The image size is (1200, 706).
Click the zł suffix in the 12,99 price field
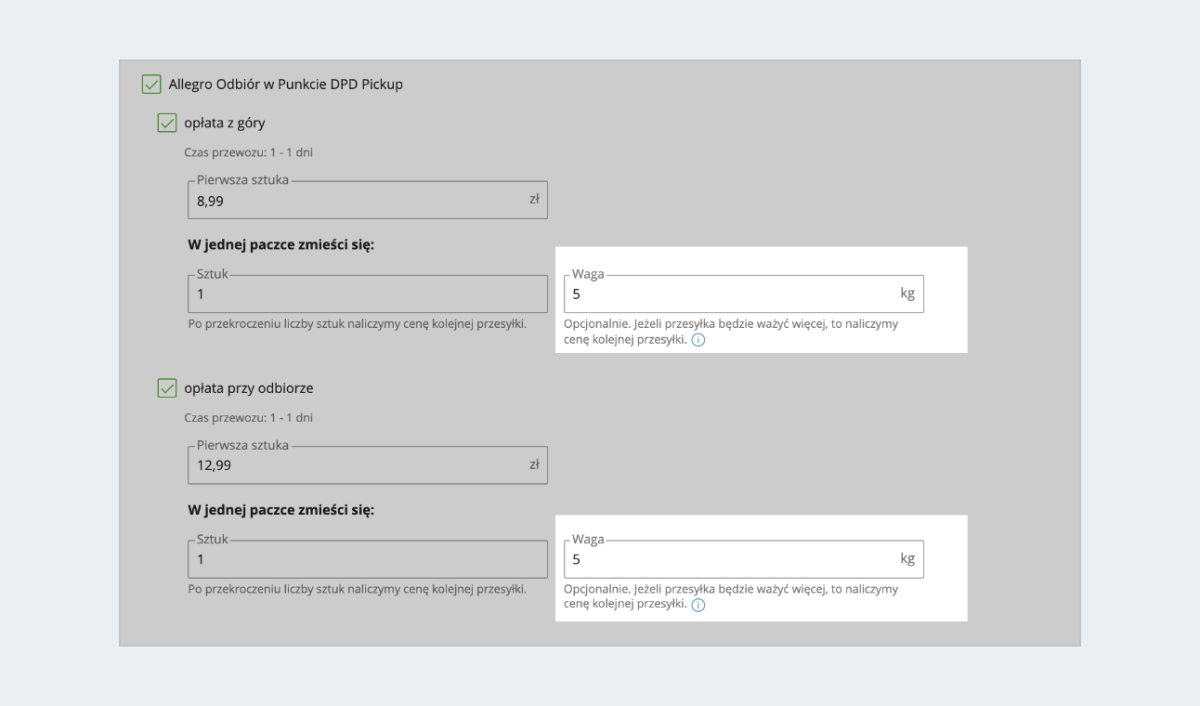pyautogui.click(x=534, y=464)
